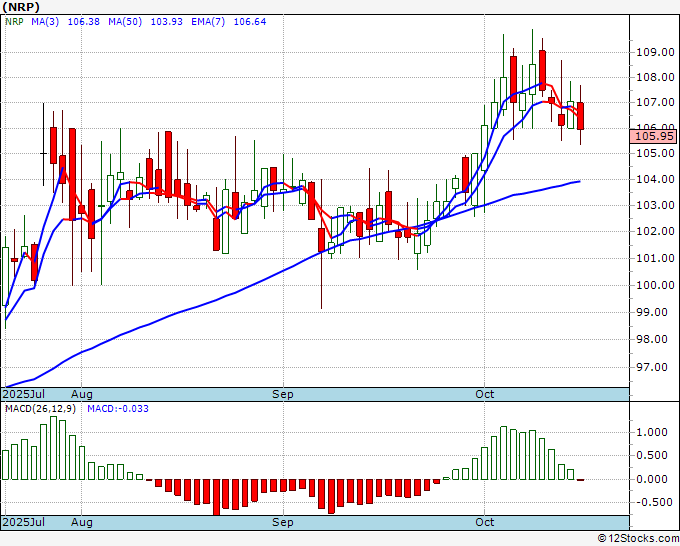Click the 108.00 price axis label
This screenshot has width=680, height=546.
(x=655, y=78)
